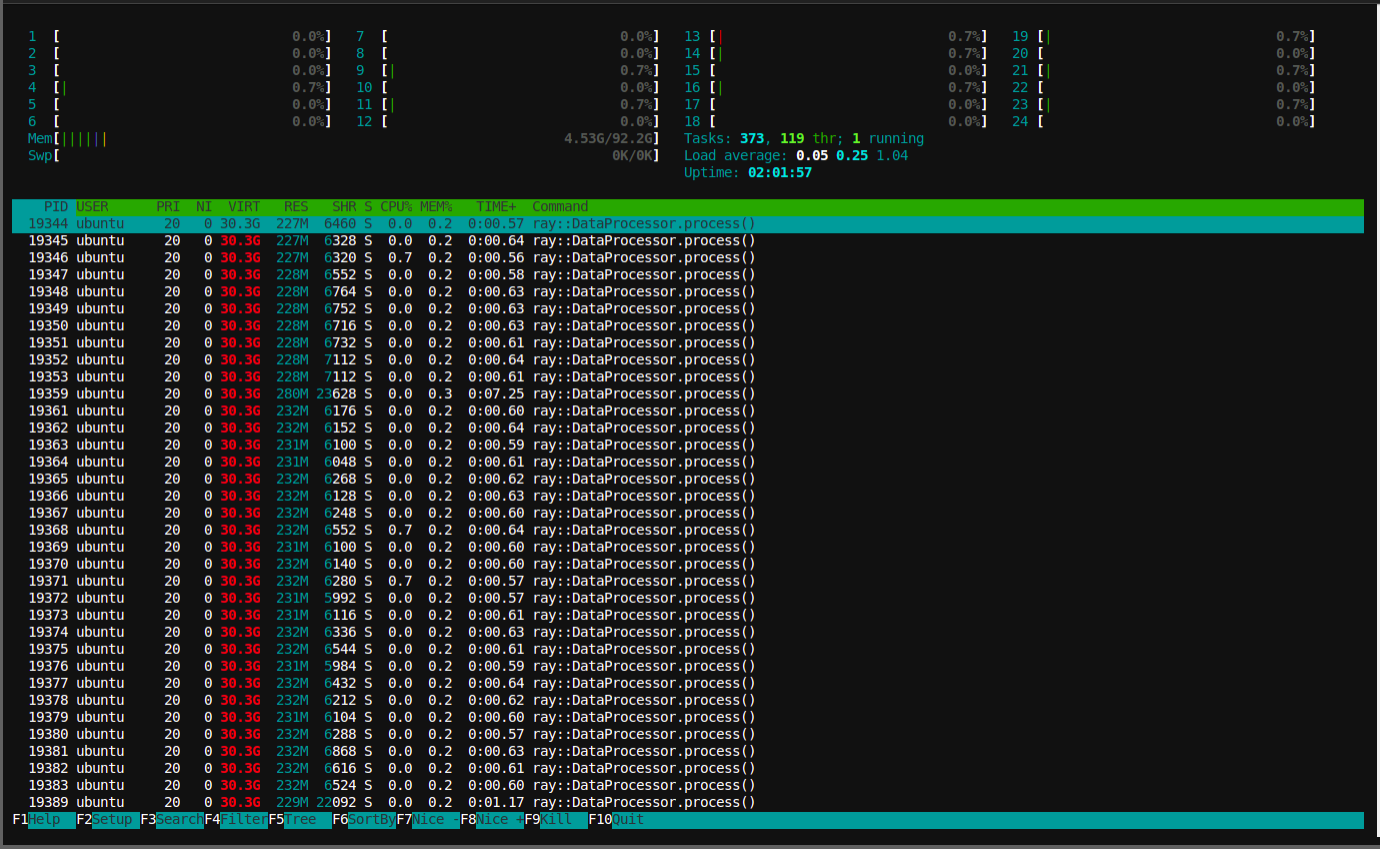Image resolution: width=1380 pixels, height=849 pixels.
Task: Choose F9 Kill in the function bar
Action: coord(556,820)
